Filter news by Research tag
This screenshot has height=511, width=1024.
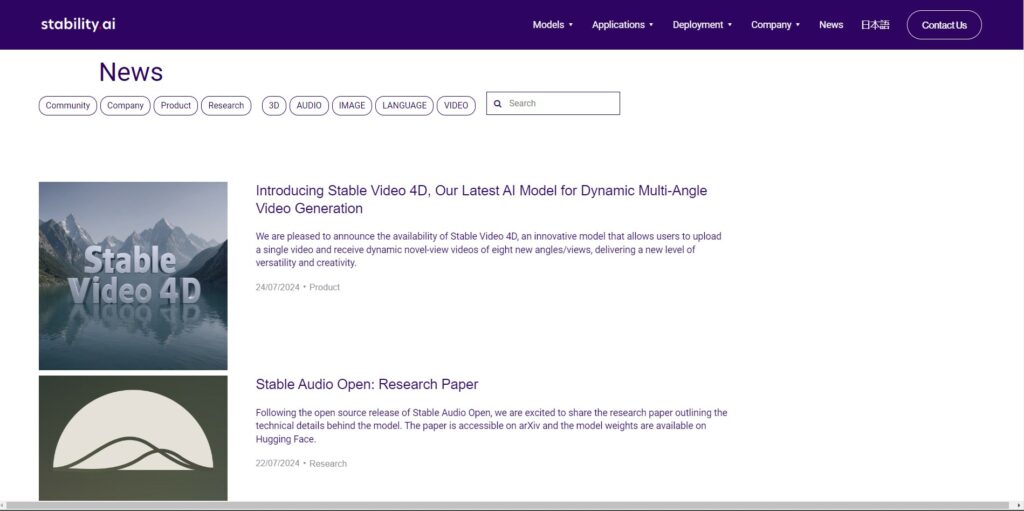tap(226, 105)
